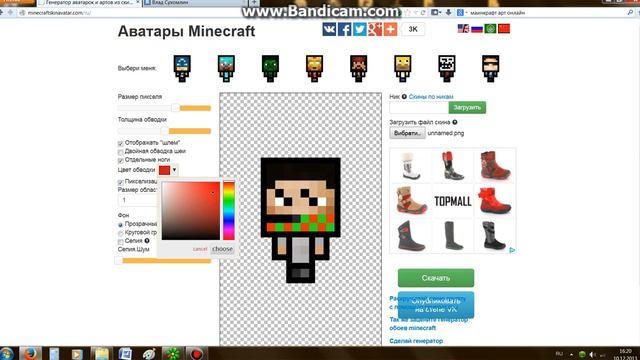The width and height of the screenshot is (640, 360).
Task: Toggle 'Отображать шлем' checkbox
Action: coord(120,143)
